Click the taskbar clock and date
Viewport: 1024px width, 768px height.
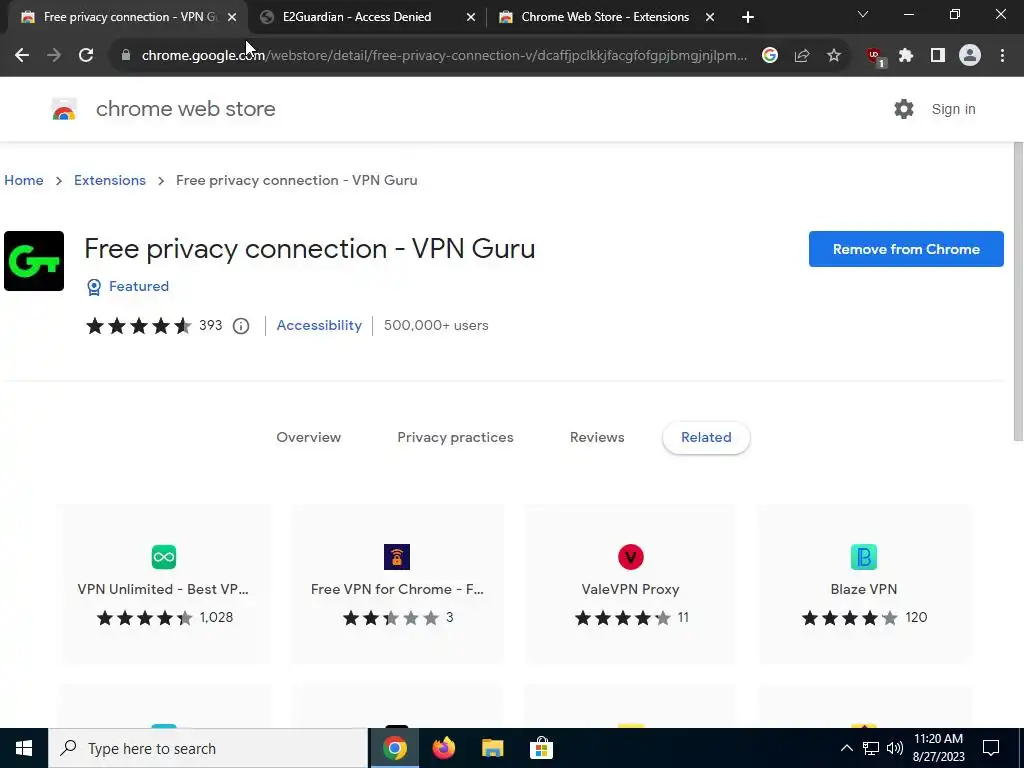tap(938, 748)
